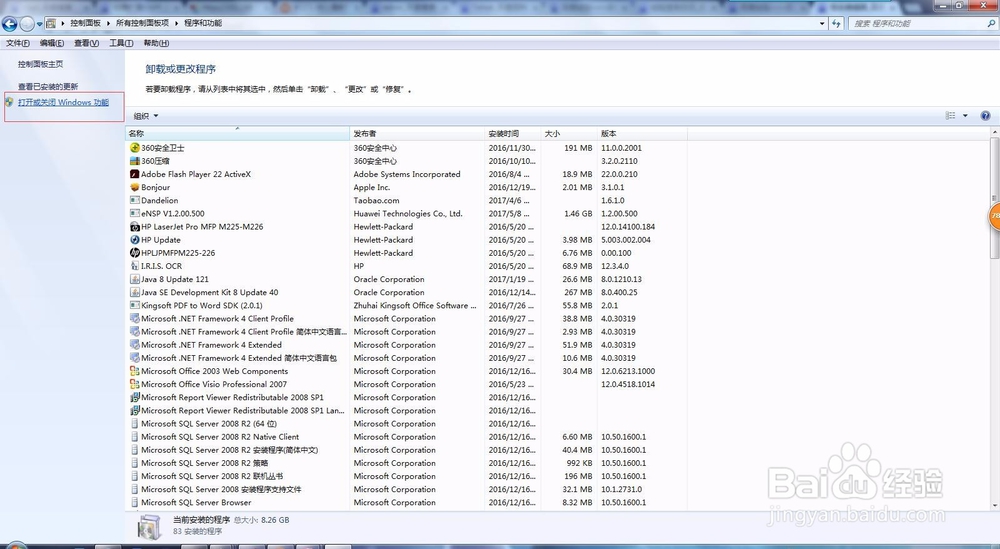Select the I.R.I.S. OCR icon

135,266
